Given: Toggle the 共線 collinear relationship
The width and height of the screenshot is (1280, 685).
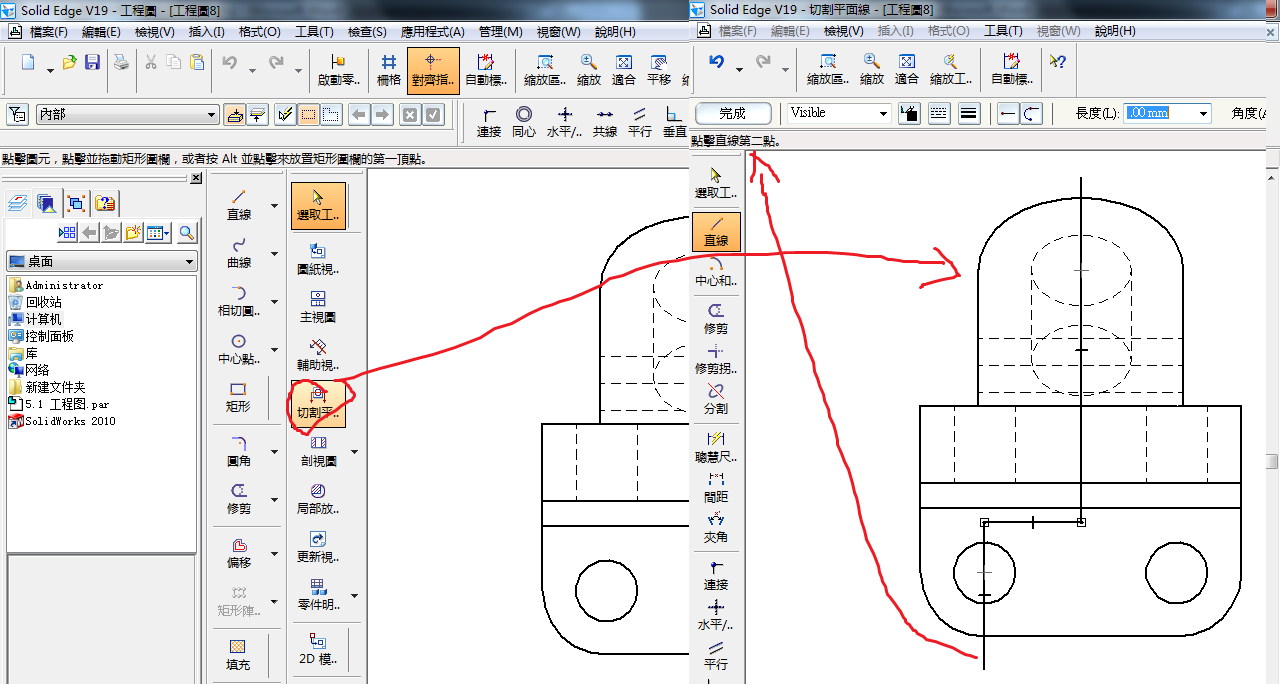Looking at the screenshot, I should click(x=605, y=122).
